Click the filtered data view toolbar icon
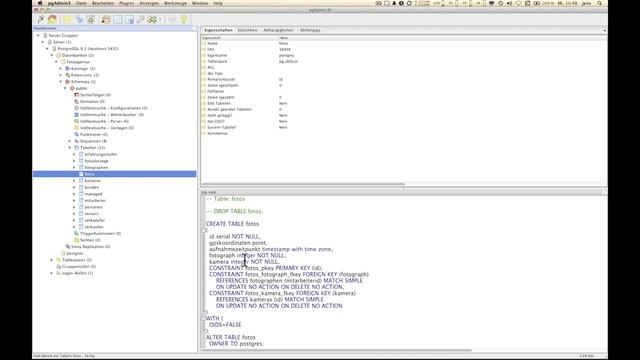This screenshot has width=640, height=360. [x=129, y=19]
